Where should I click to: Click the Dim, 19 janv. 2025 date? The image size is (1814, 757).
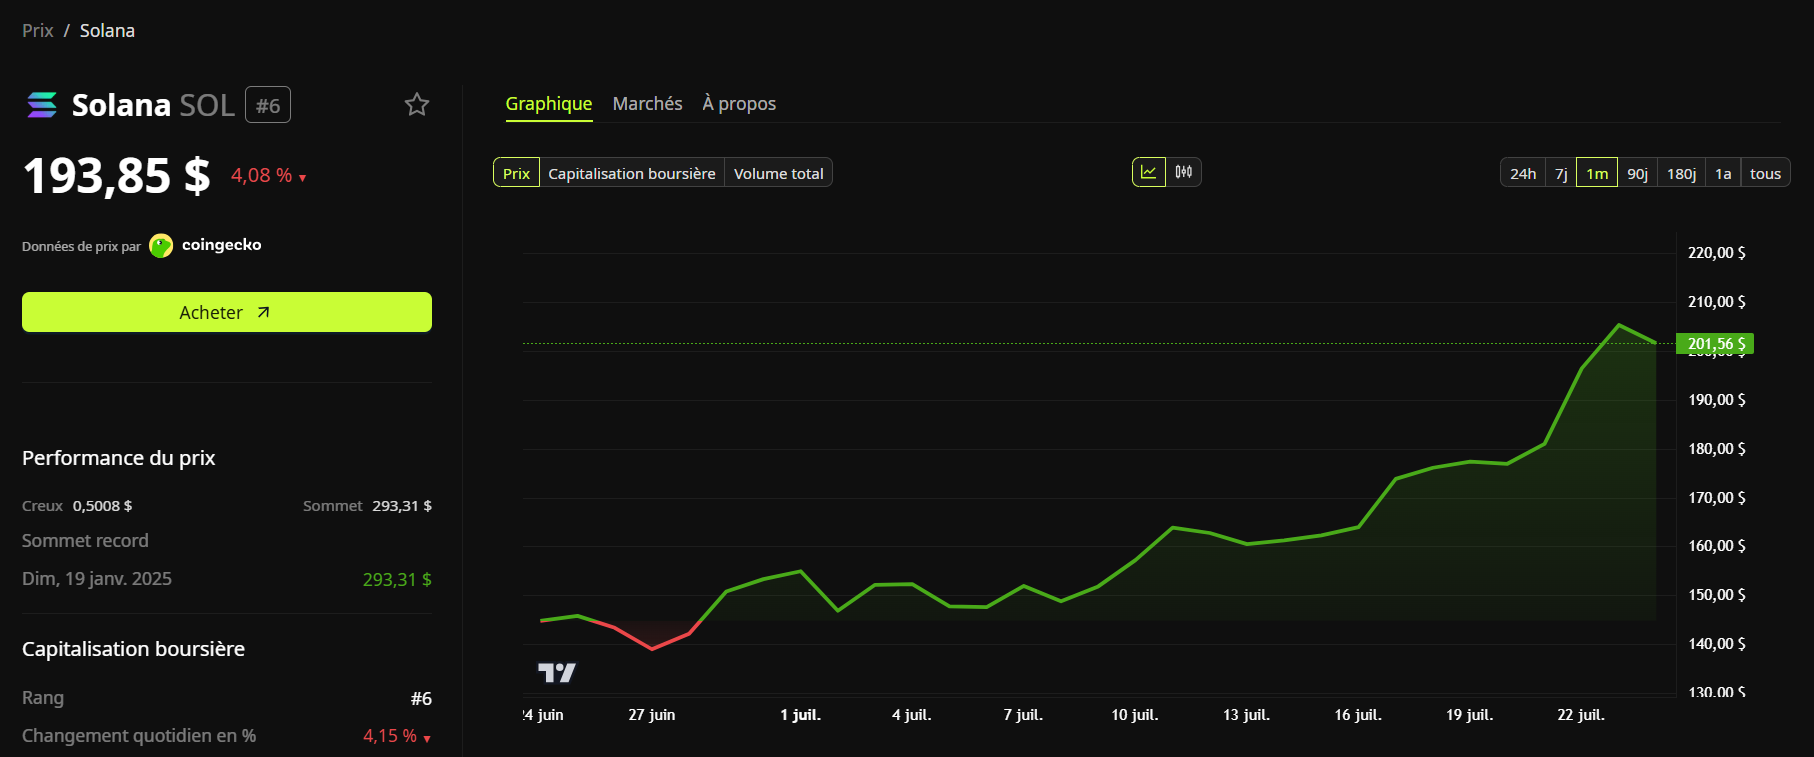point(97,579)
